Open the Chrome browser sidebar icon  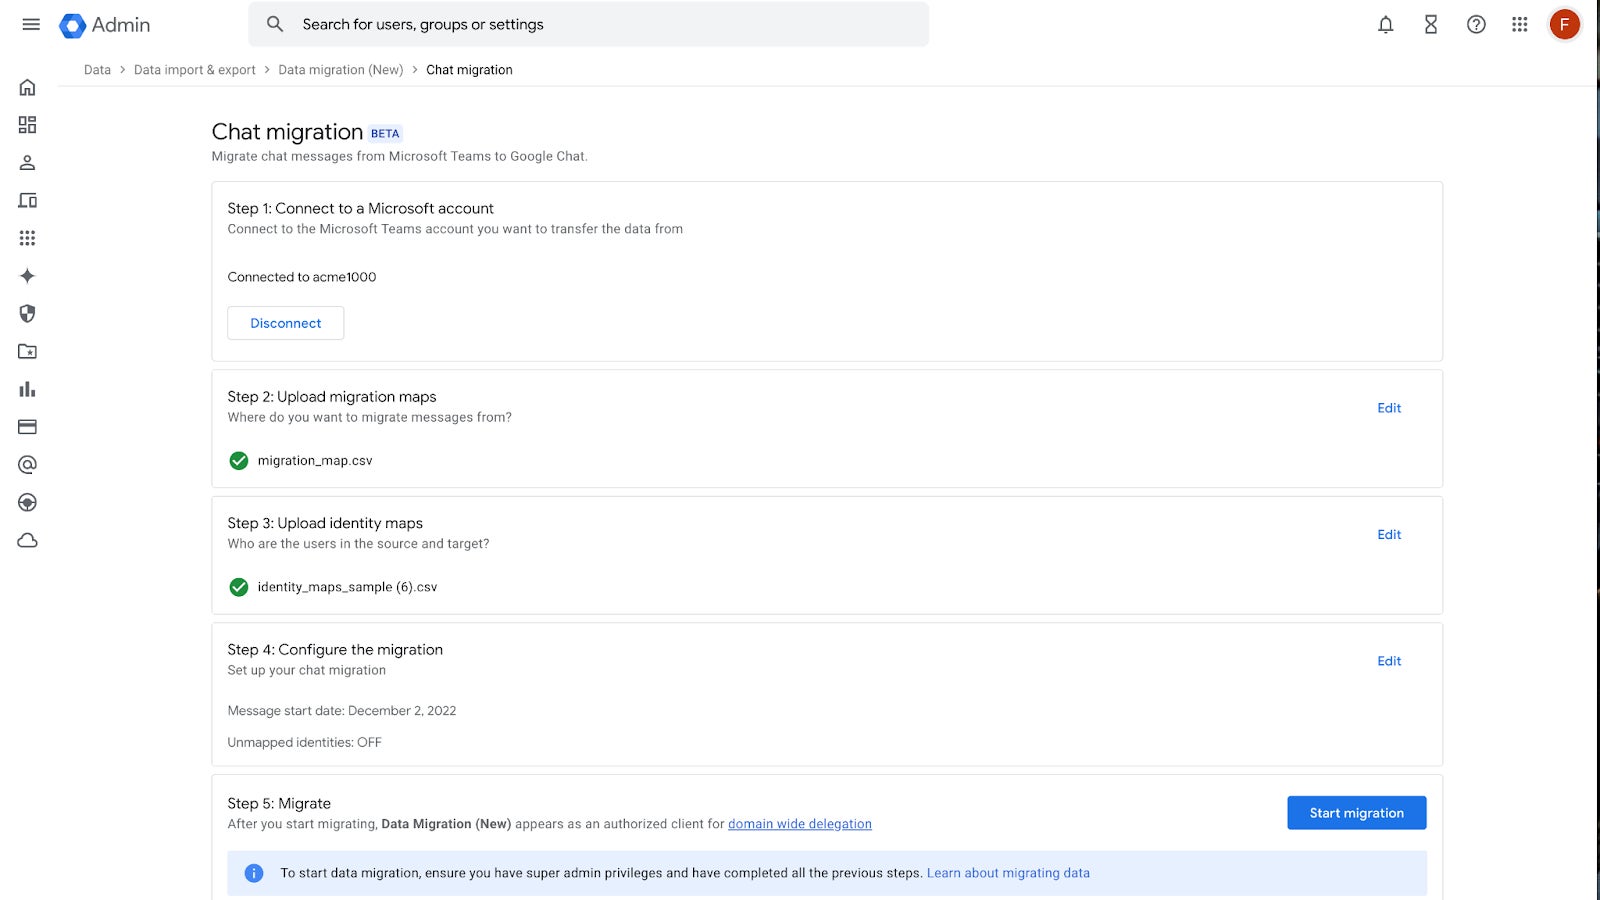tap(27, 502)
